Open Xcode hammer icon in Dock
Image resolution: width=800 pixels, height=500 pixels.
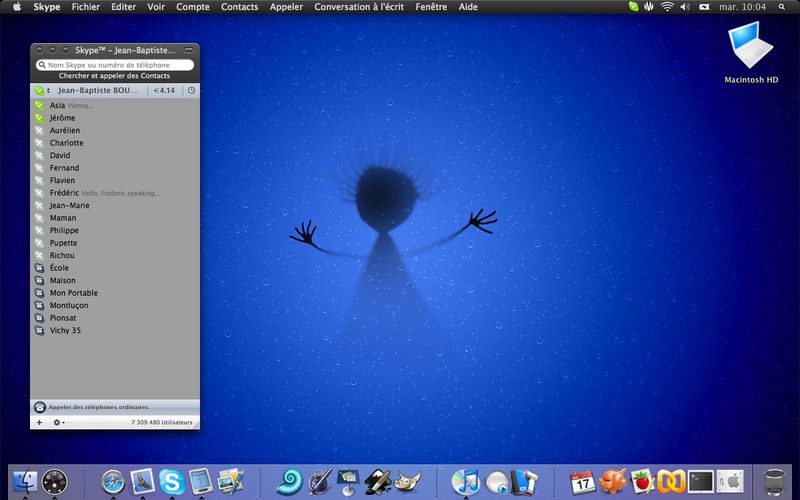pos(524,482)
